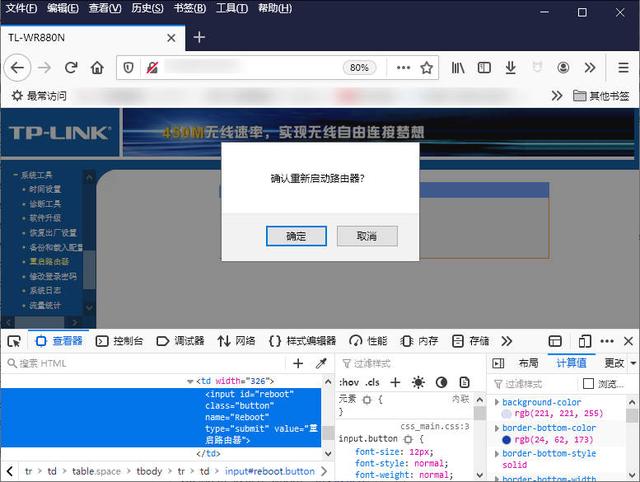This screenshot has height=482, width=640.
Task: Open the 帮助(H) menu
Action: pyautogui.click(x=275, y=8)
